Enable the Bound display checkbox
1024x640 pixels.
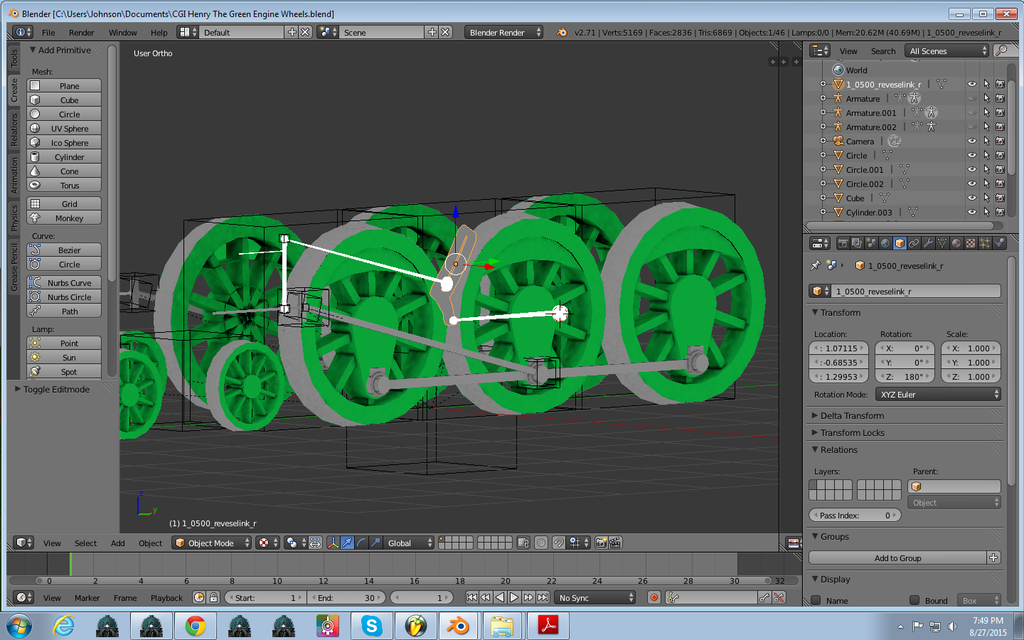click(914, 600)
